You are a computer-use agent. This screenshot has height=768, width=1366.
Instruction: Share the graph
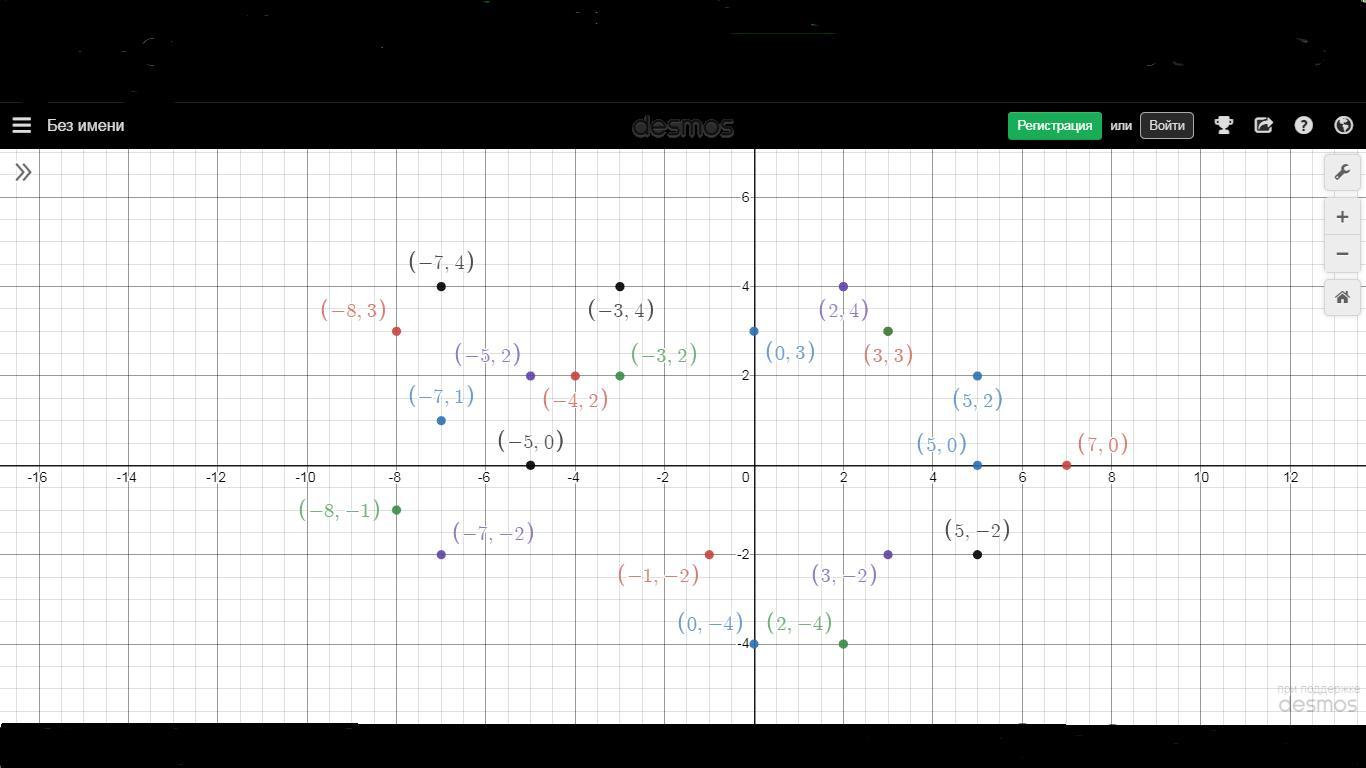pos(1263,125)
